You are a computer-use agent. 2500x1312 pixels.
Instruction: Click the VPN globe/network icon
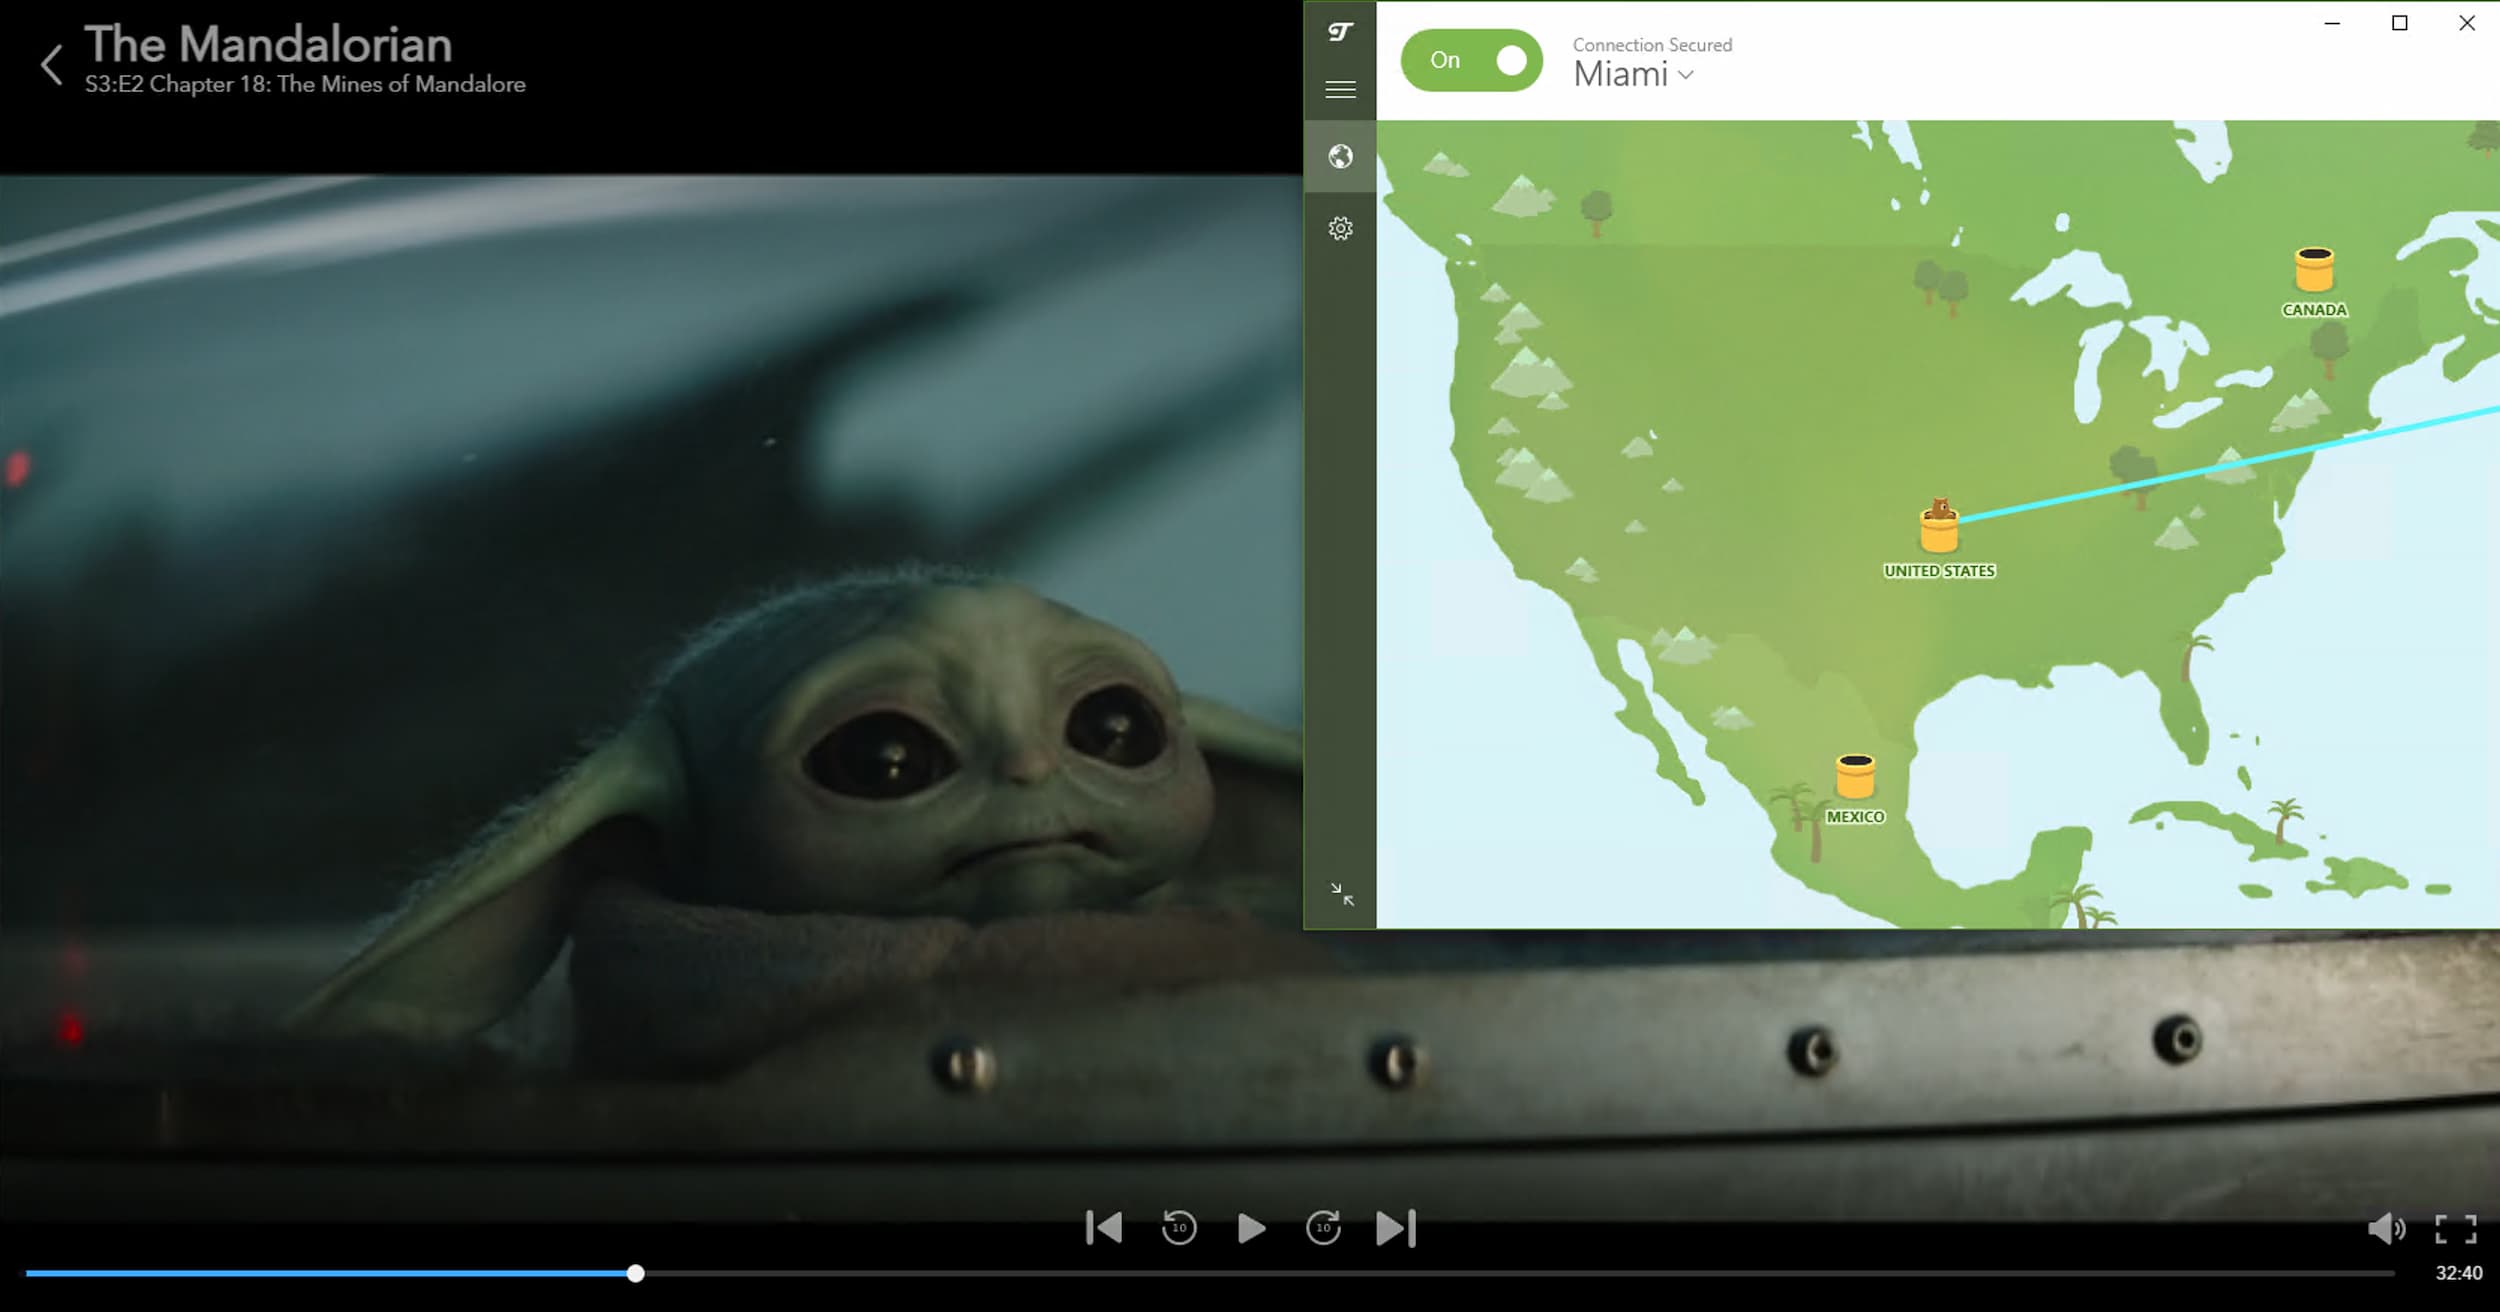click(x=1341, y=156)
